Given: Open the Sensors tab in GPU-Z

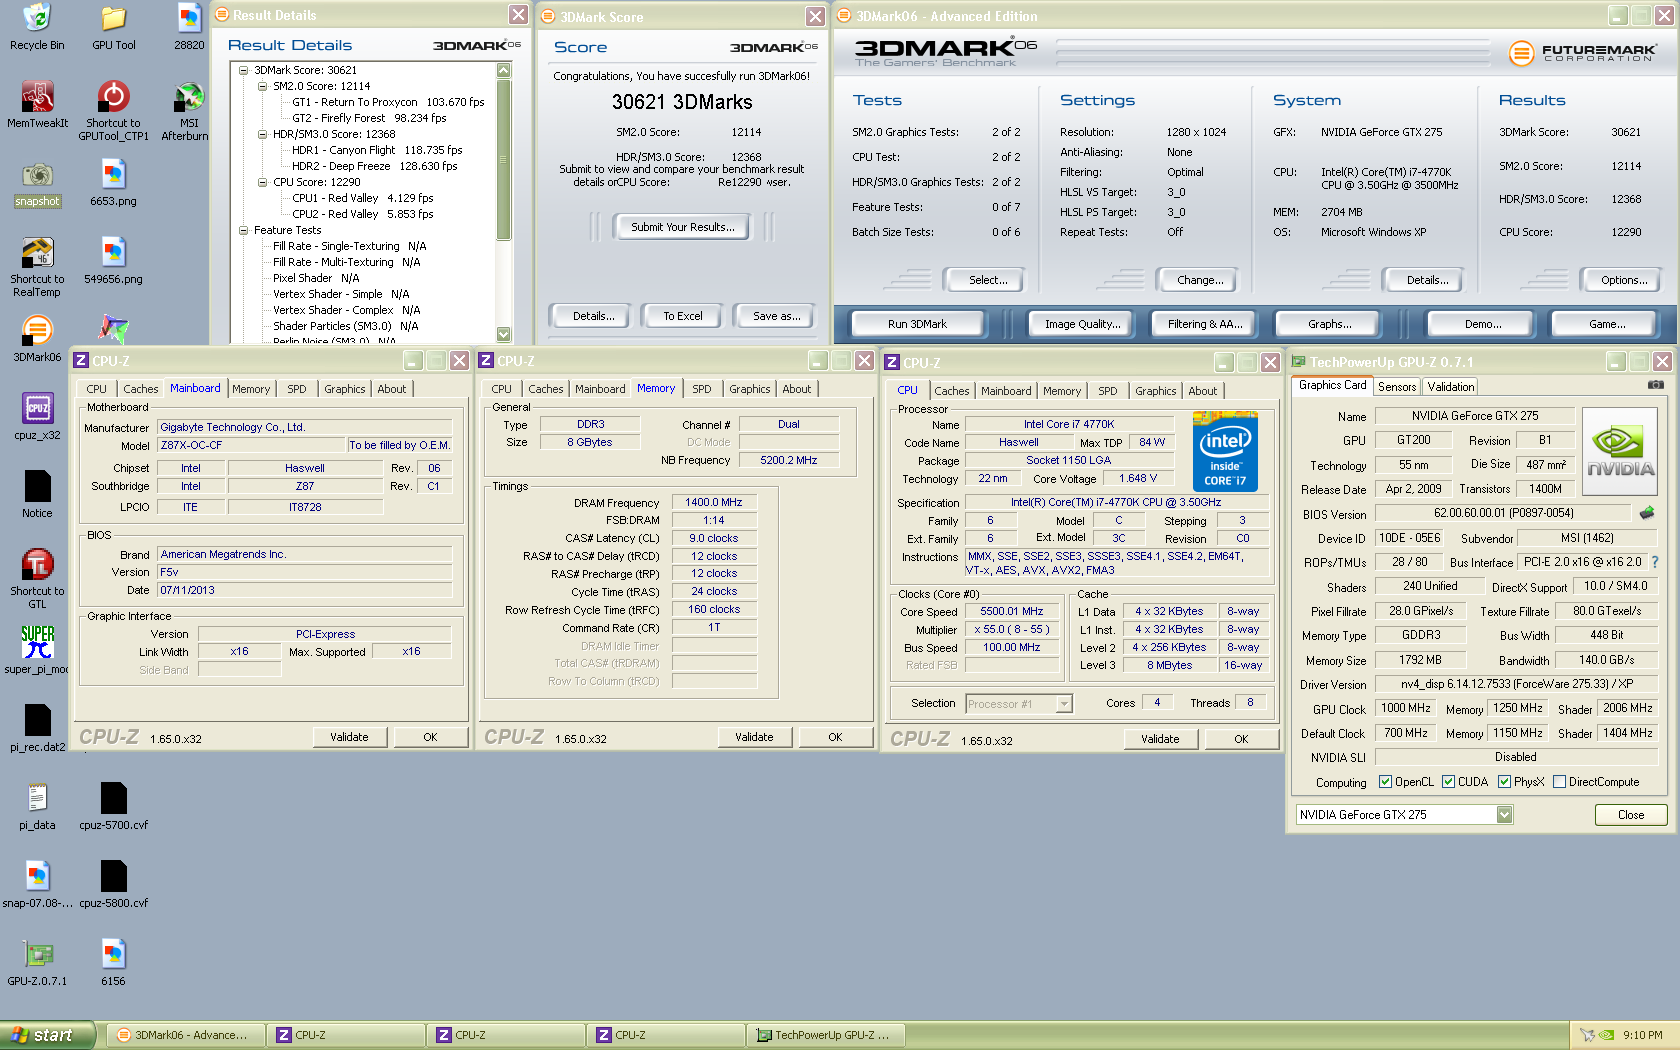Looking at the screenshot, I should coord(1397,387).
